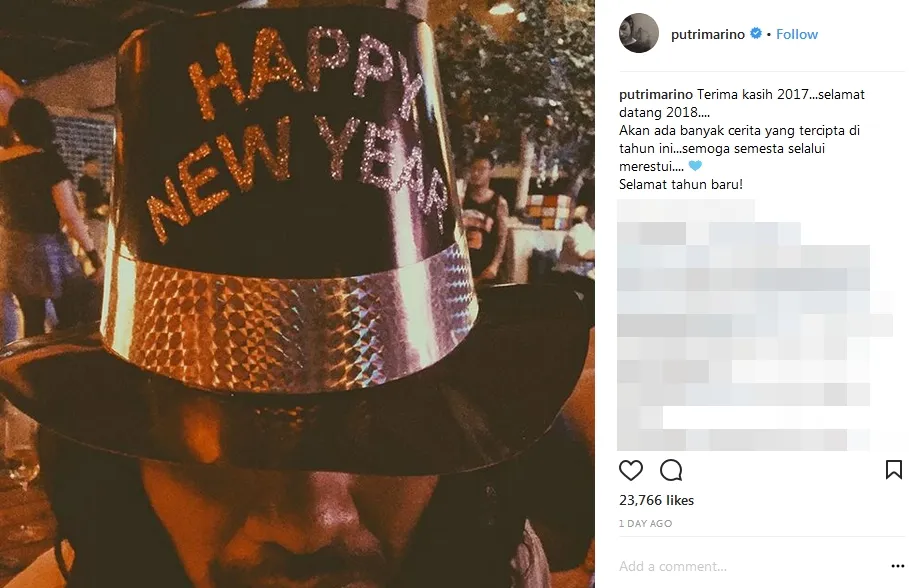The height and width of the screenshot is (588, 909).
Task: Click the blue heart emoji in the caption
Action: (x=695, y=166)
